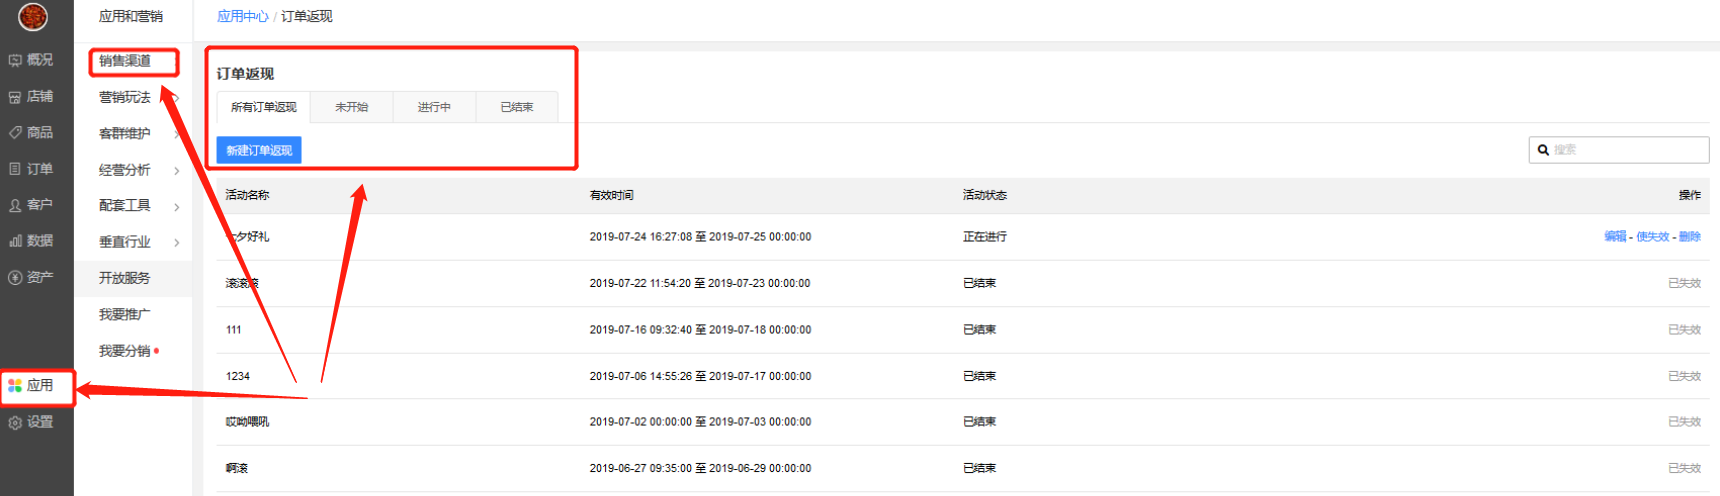Open 设置 settings in sidebar
The width and height of the screenshot is (1720, 496).
pos(31,422)
